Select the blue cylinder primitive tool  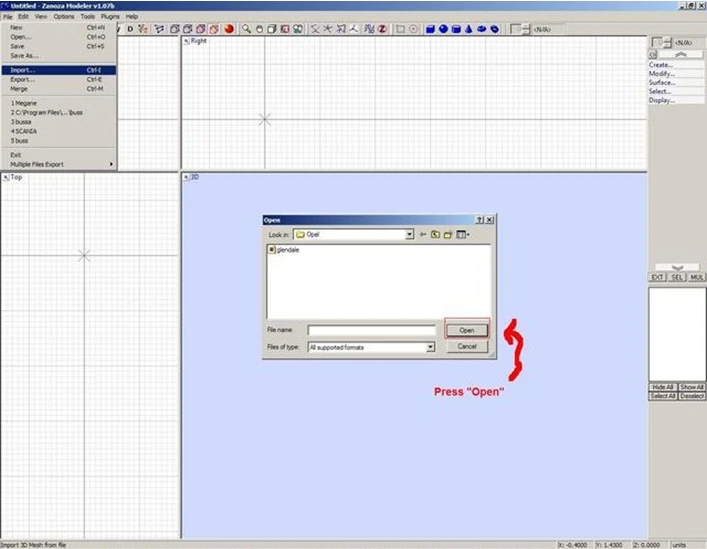coord(456,29)
